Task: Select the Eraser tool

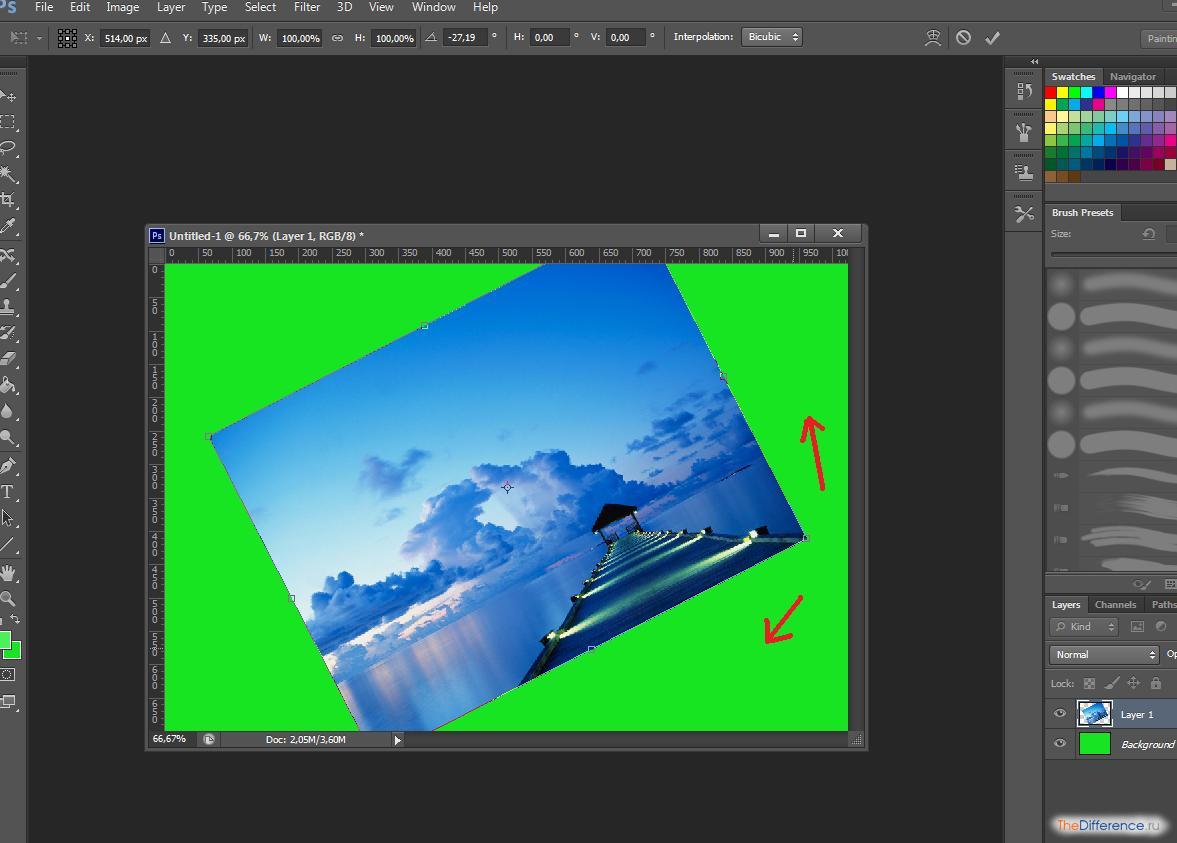Action: coord(8,360)
